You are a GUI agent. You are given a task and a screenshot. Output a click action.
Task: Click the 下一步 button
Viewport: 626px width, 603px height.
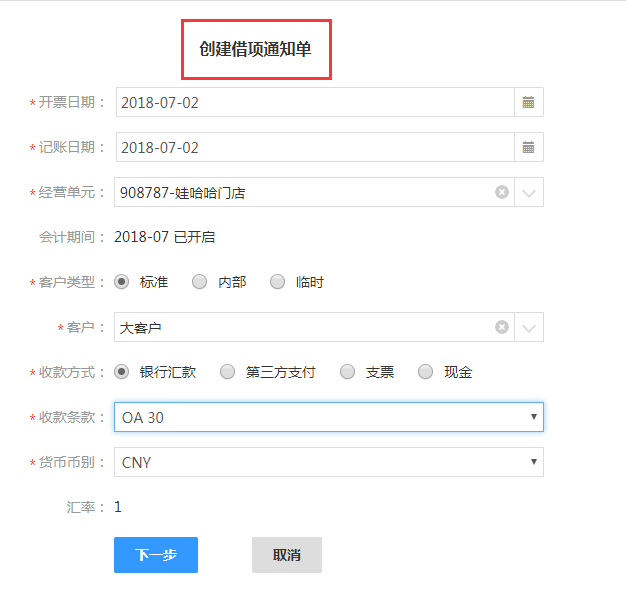156,555
